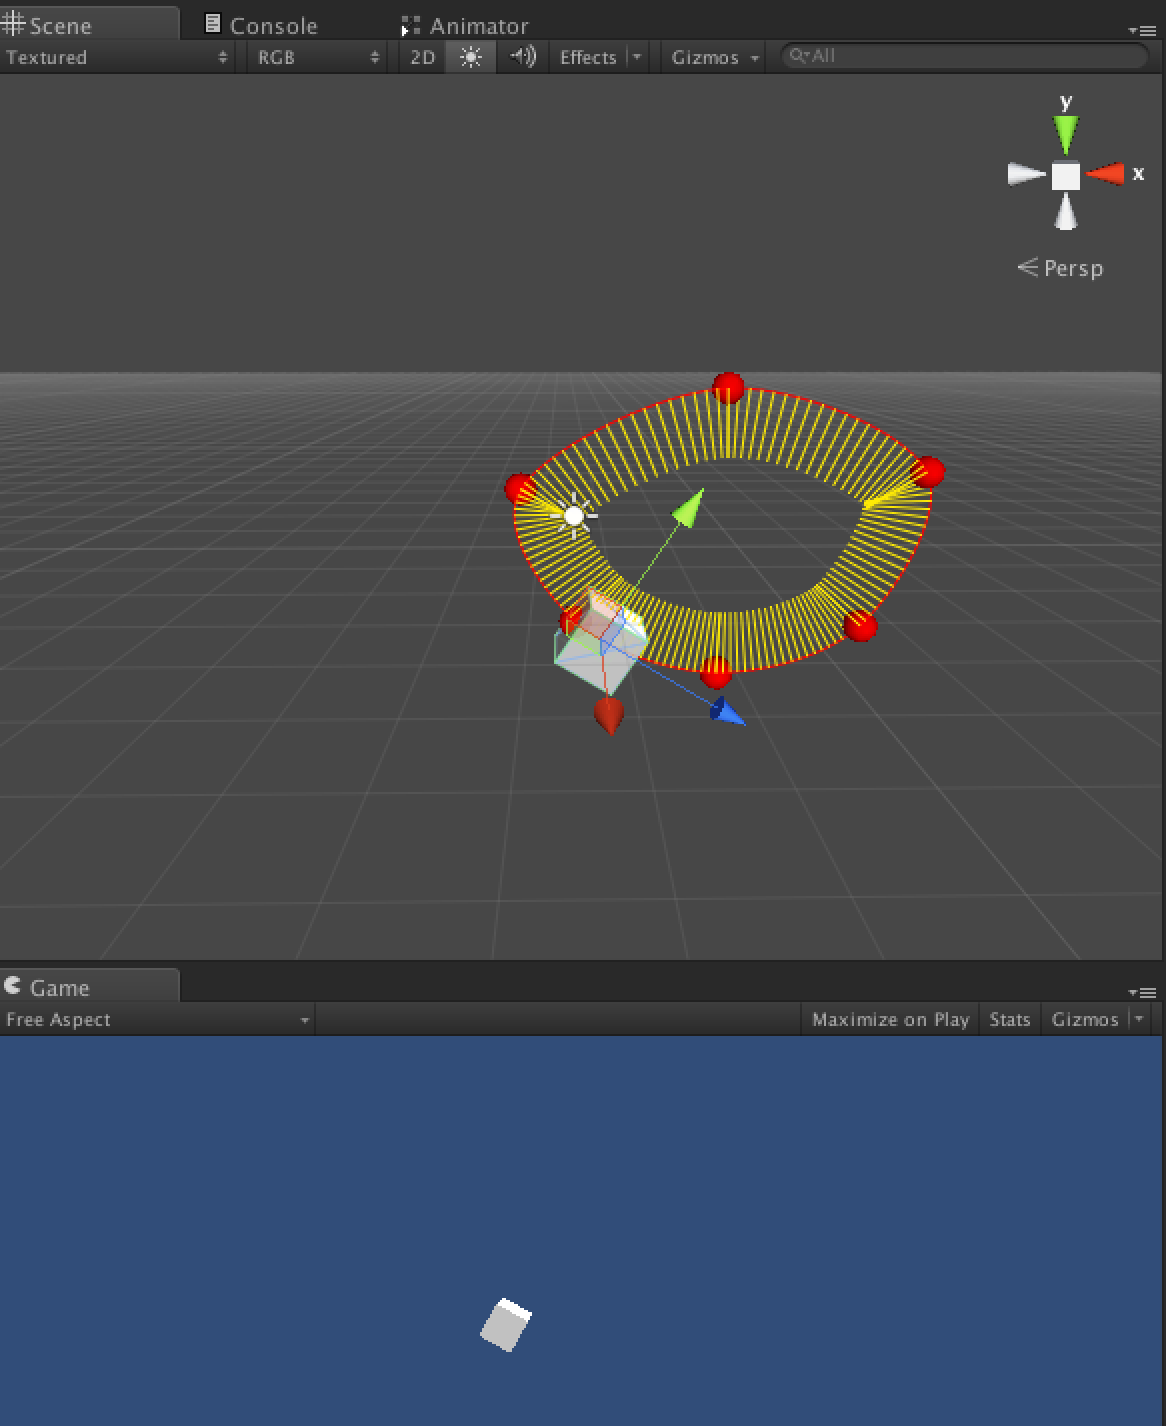1166x1426 pixels.
Task: Toggle Game view Gizmos button
Action: coord(1084,1019)
